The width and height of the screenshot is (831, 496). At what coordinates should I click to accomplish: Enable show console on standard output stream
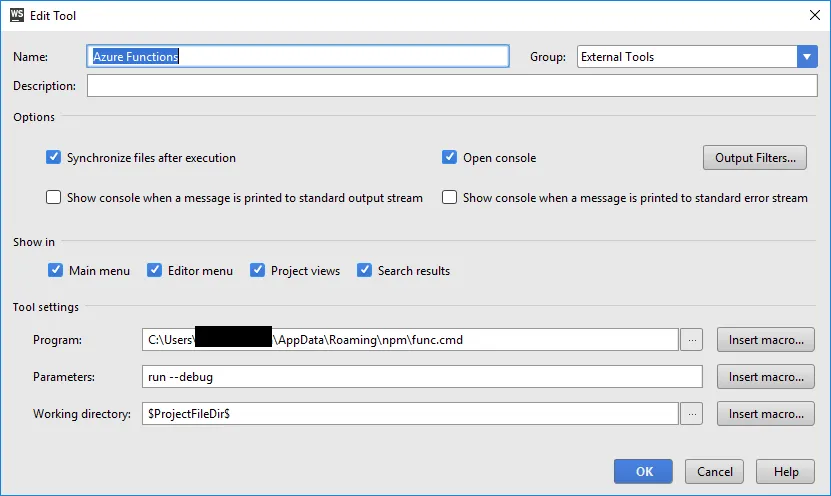tap(53, 197)
